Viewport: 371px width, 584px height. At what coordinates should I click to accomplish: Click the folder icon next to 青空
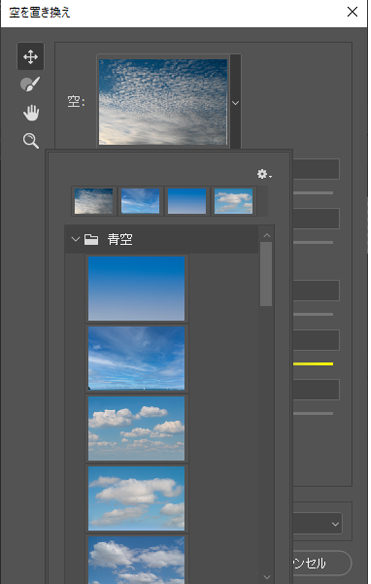click(x=91, y=239)
